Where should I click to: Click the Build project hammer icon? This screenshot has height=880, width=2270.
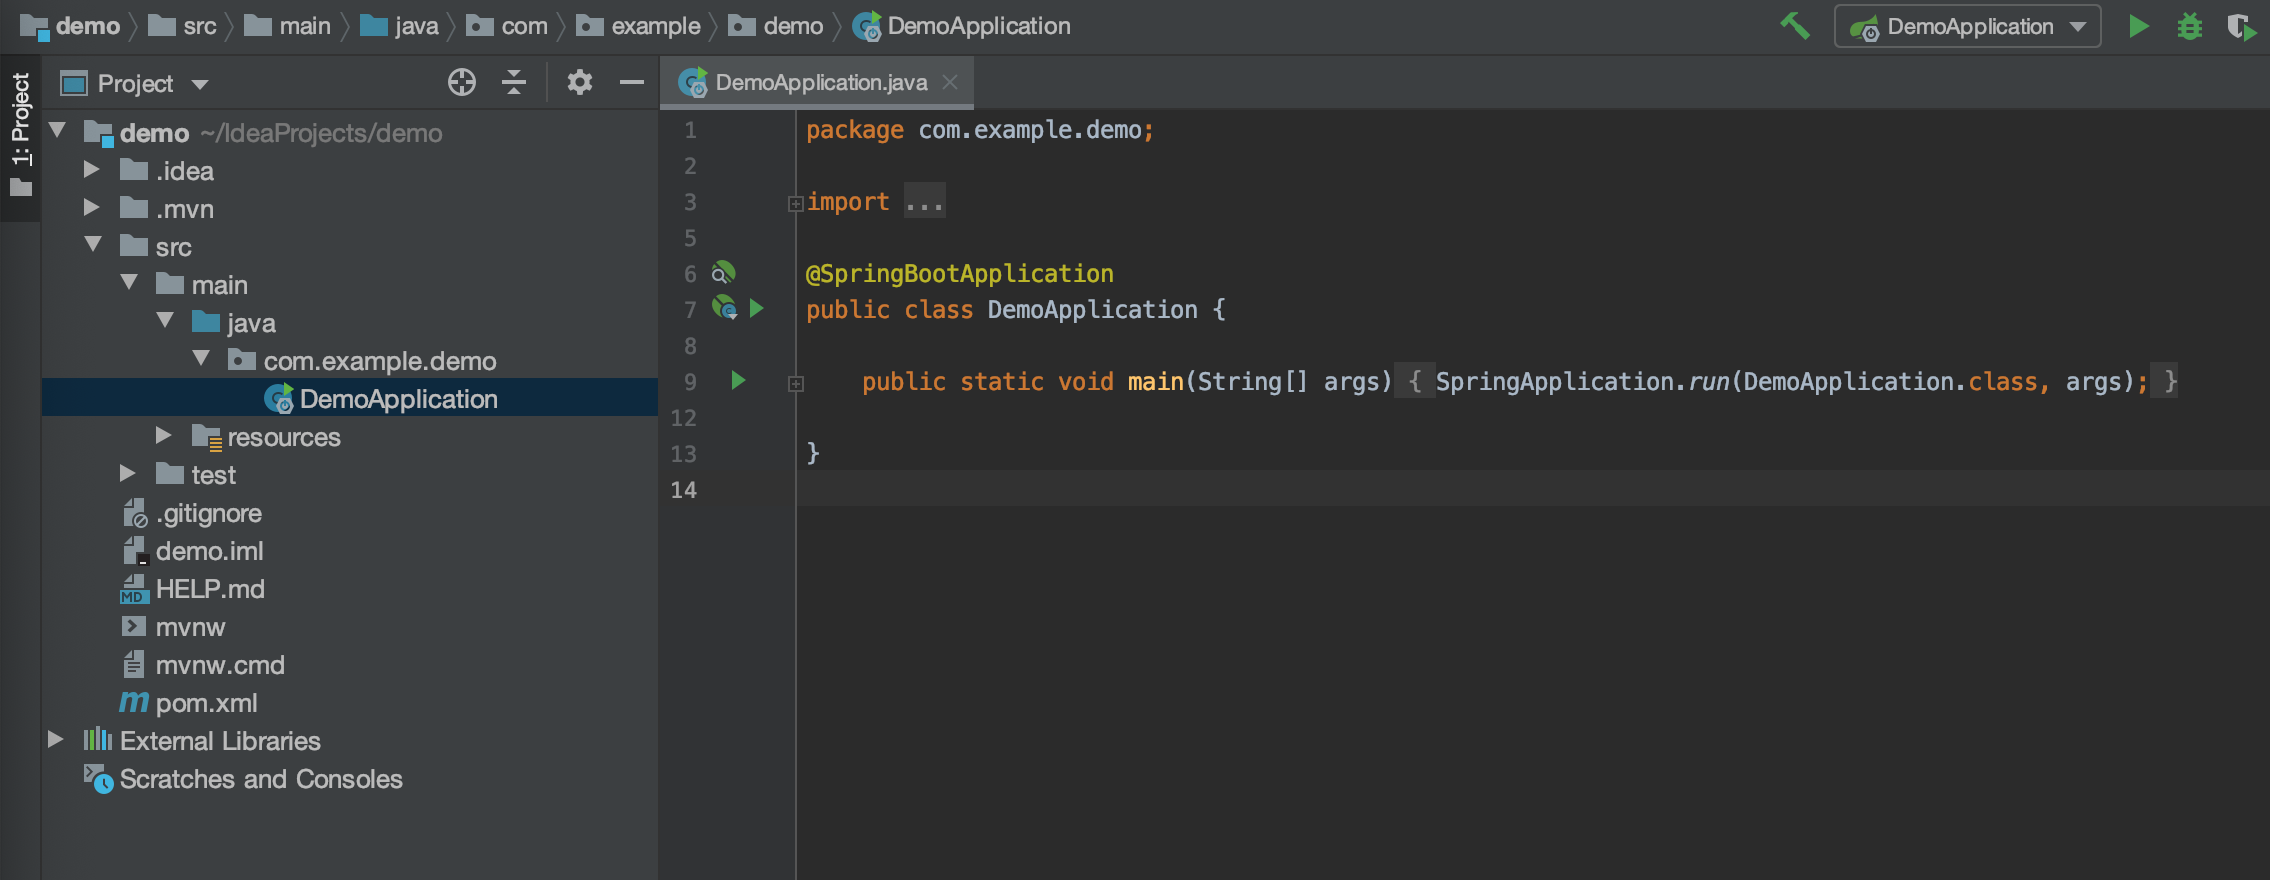click(1795, 26)
